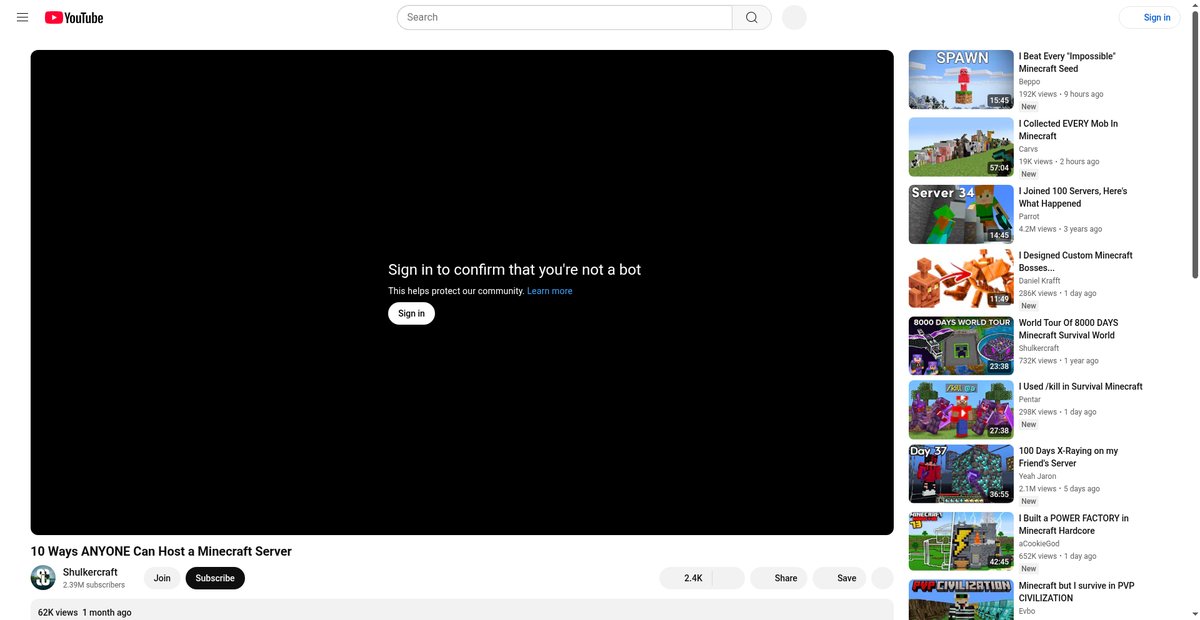
Task: Click the round voice search button beside search
Action: click(x=794, y=17)
